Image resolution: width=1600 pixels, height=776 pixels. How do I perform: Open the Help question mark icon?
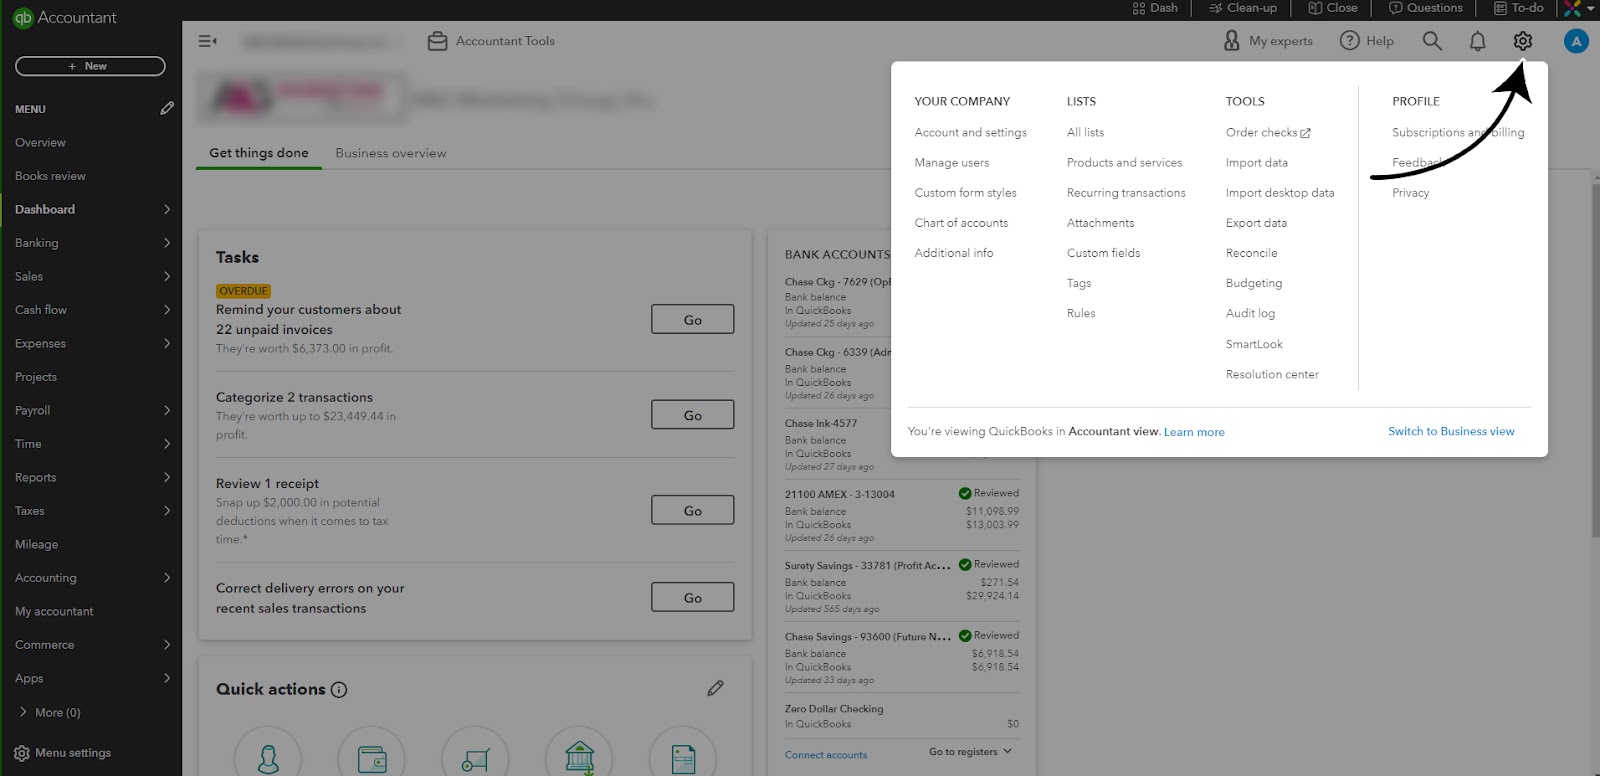(x=1349, y=41)
